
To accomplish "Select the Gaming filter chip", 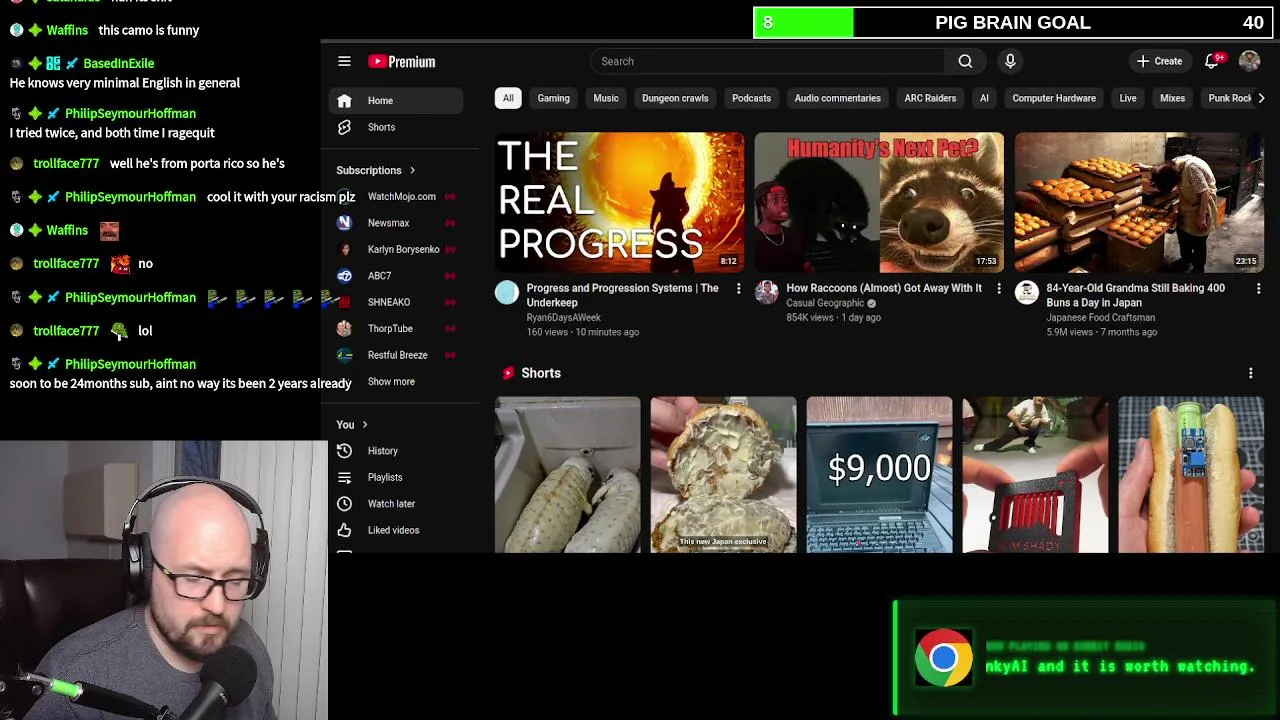I will pos(553,98).
